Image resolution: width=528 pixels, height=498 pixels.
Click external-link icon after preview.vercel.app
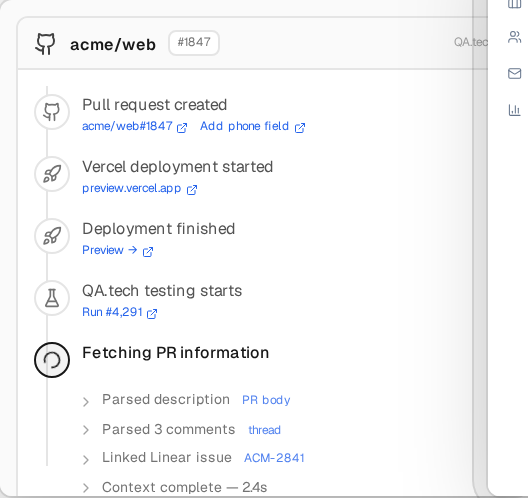pos(192,190)
